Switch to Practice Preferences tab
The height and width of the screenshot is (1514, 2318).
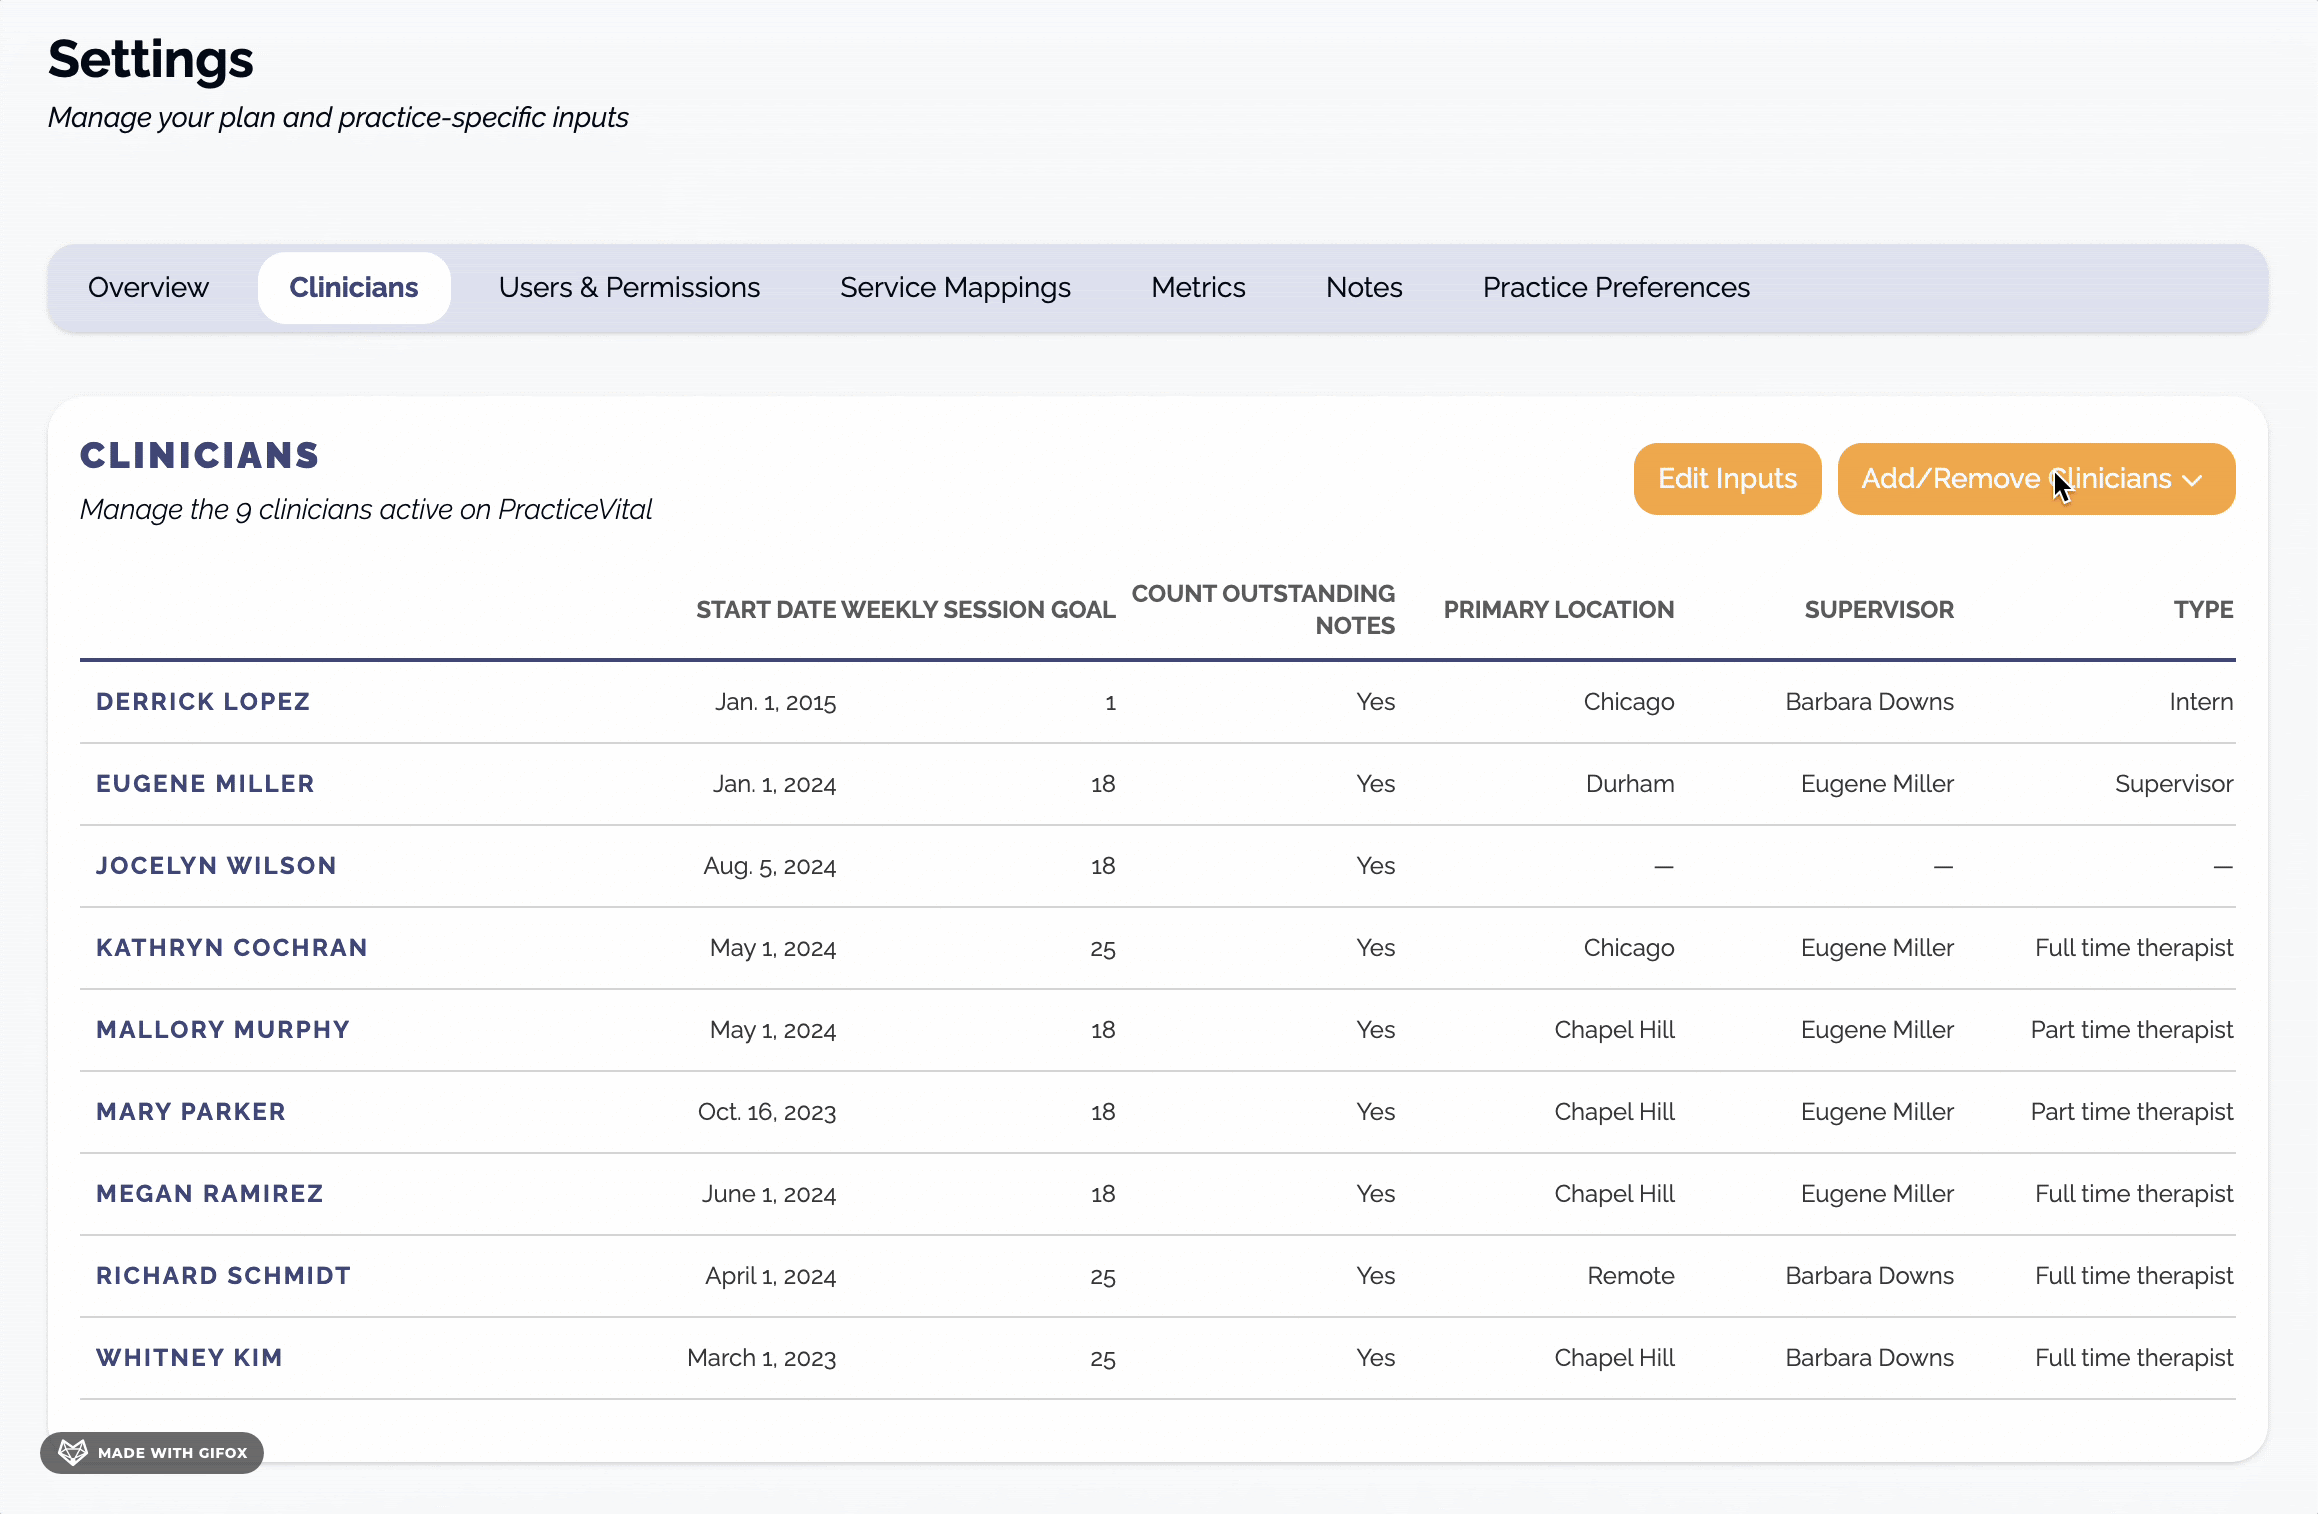(x=1616, y=288)
